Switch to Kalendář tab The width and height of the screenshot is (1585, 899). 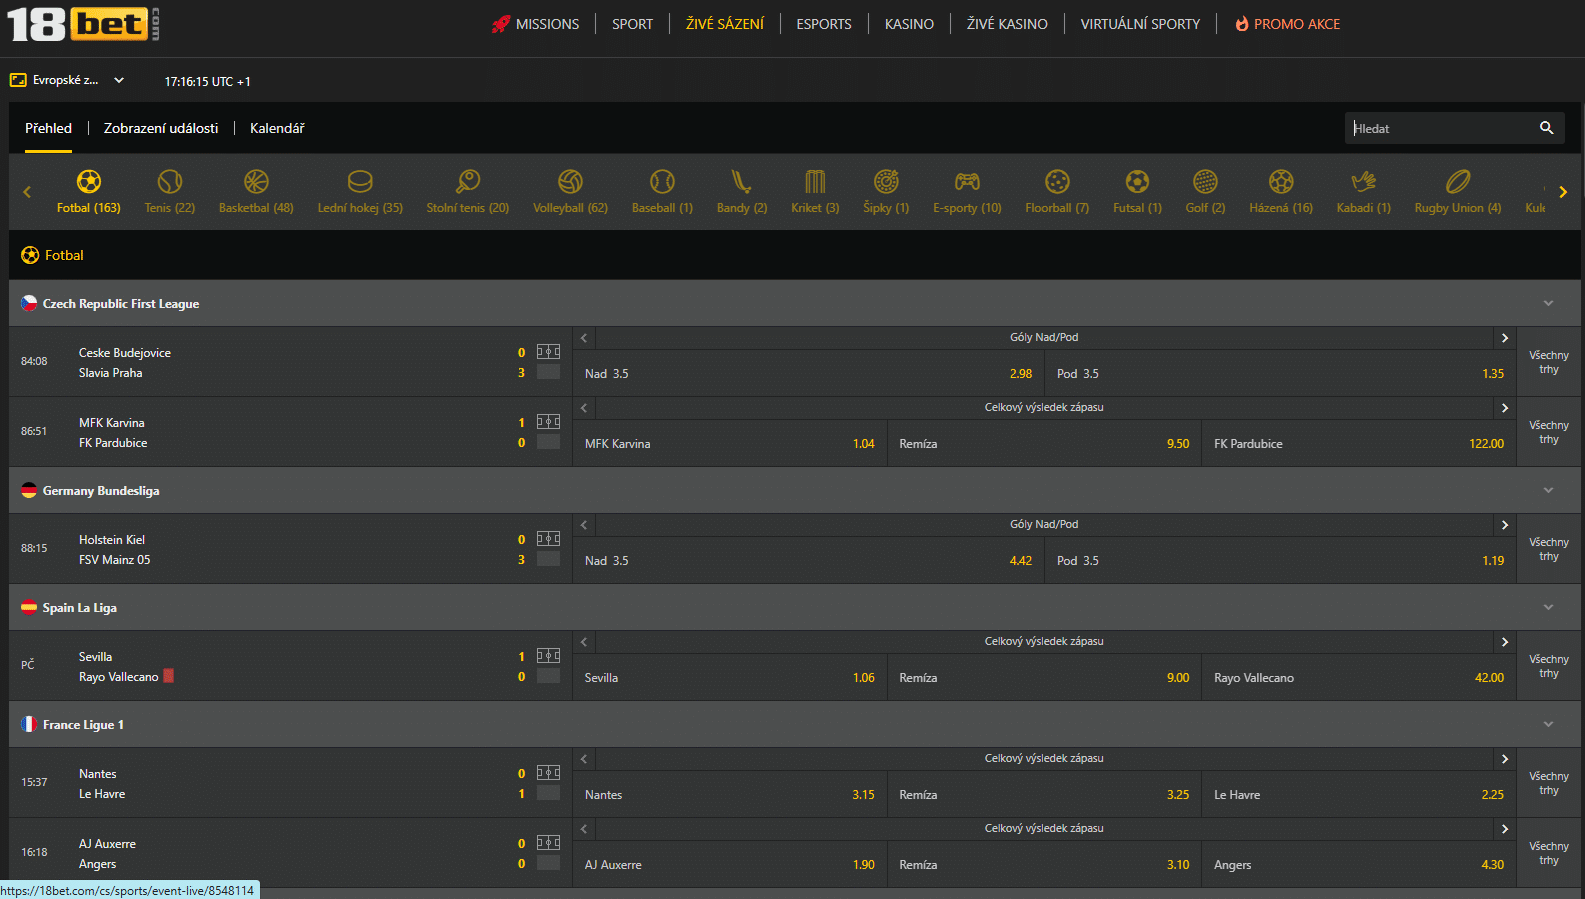coord(277,128)
